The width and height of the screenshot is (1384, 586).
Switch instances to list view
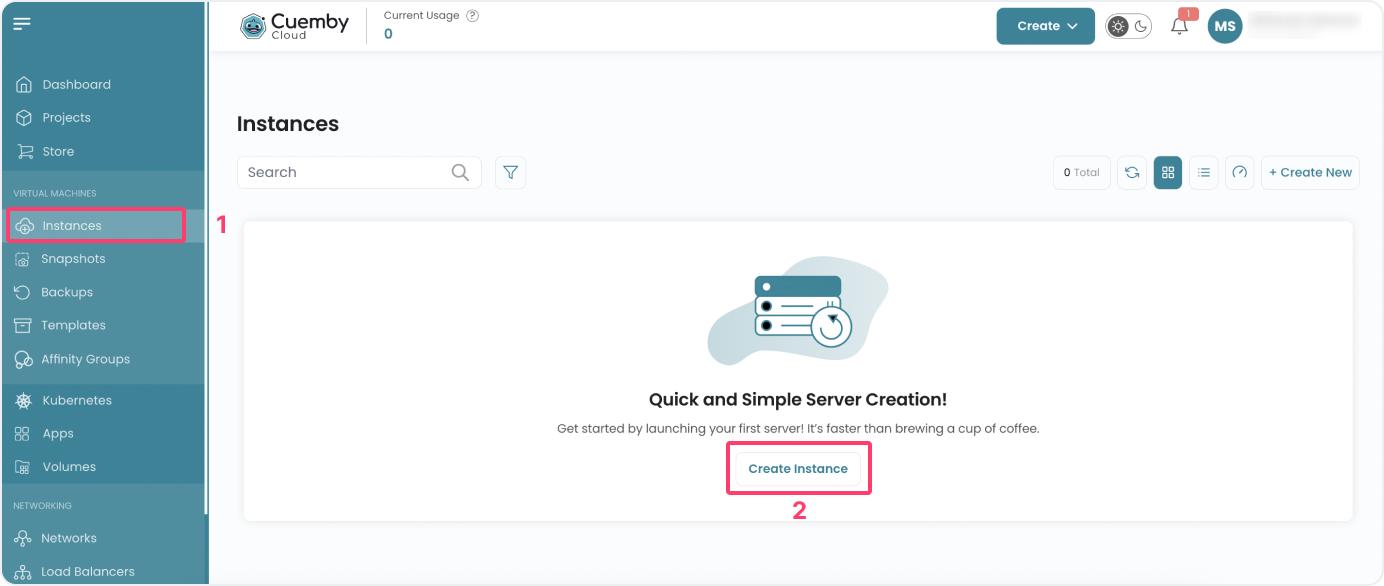[x=1203, y=172]
